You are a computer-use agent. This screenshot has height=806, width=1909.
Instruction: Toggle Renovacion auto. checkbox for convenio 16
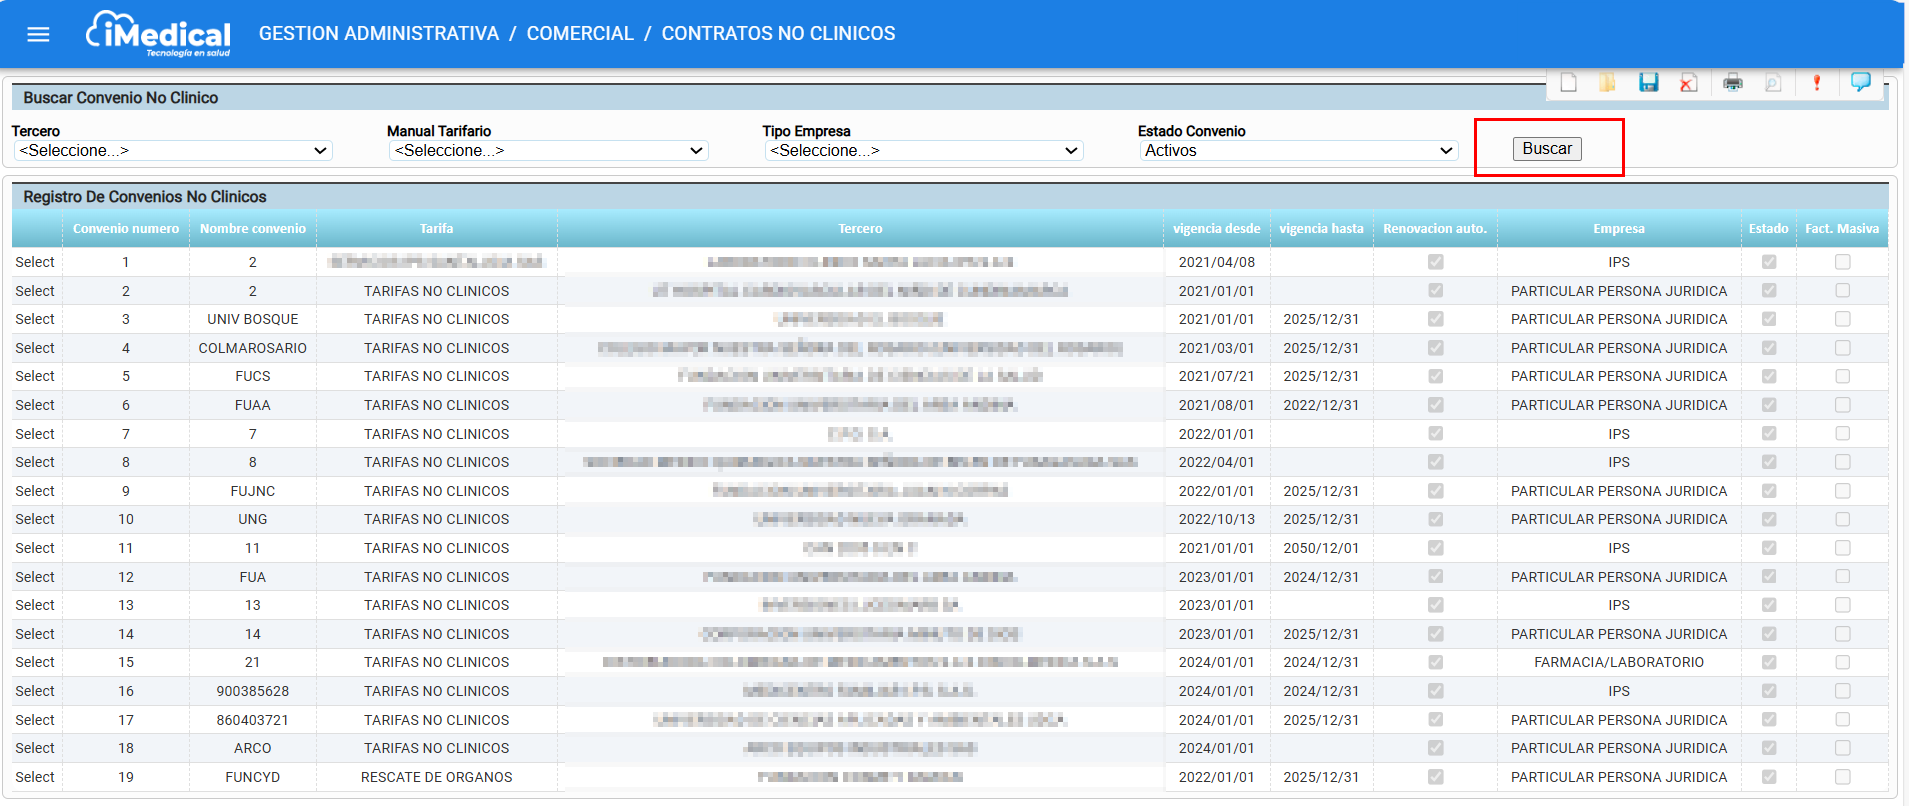coord(1436,691)
